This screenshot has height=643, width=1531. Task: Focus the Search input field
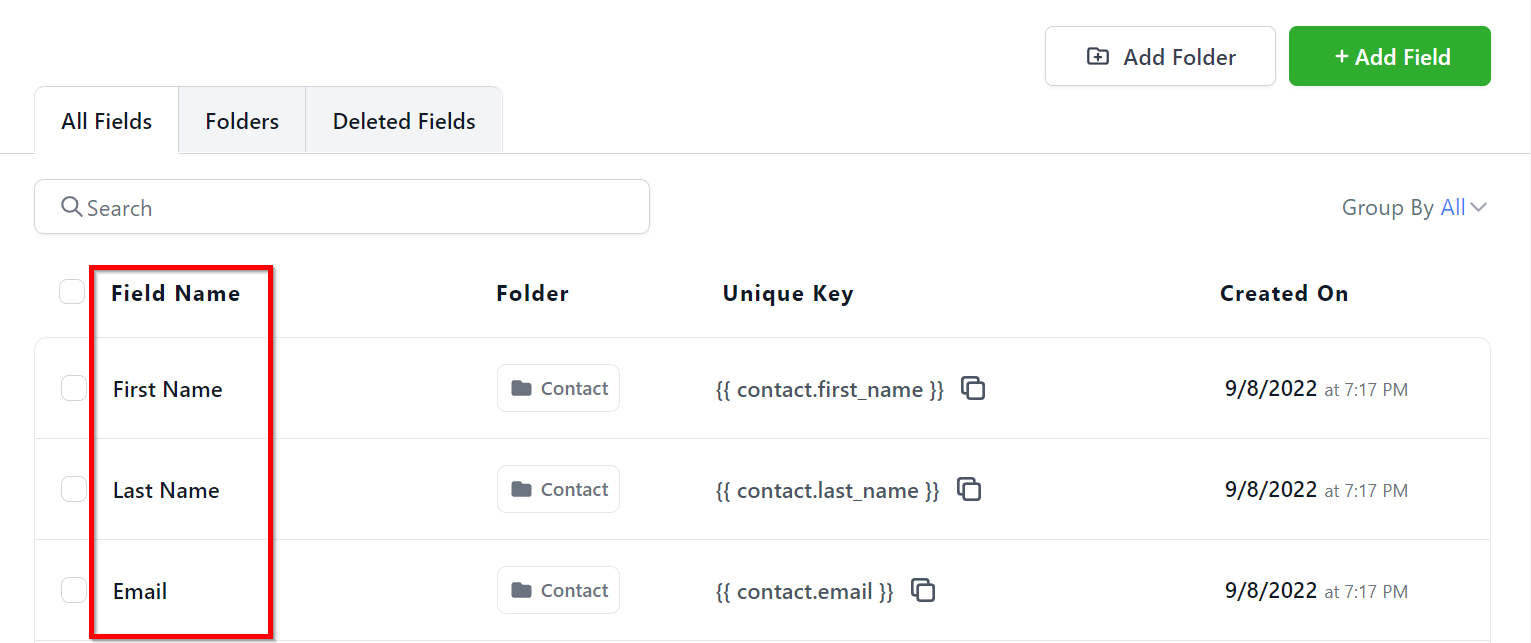coord(360,208)
